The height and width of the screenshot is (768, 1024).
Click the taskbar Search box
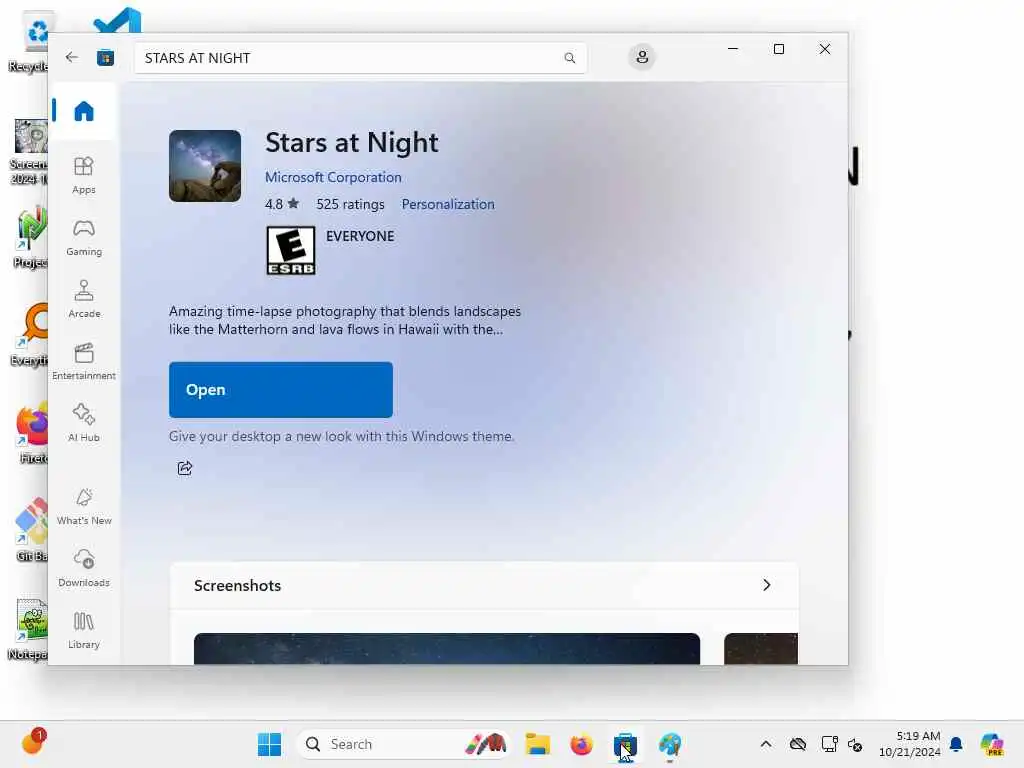click(402, 744)
